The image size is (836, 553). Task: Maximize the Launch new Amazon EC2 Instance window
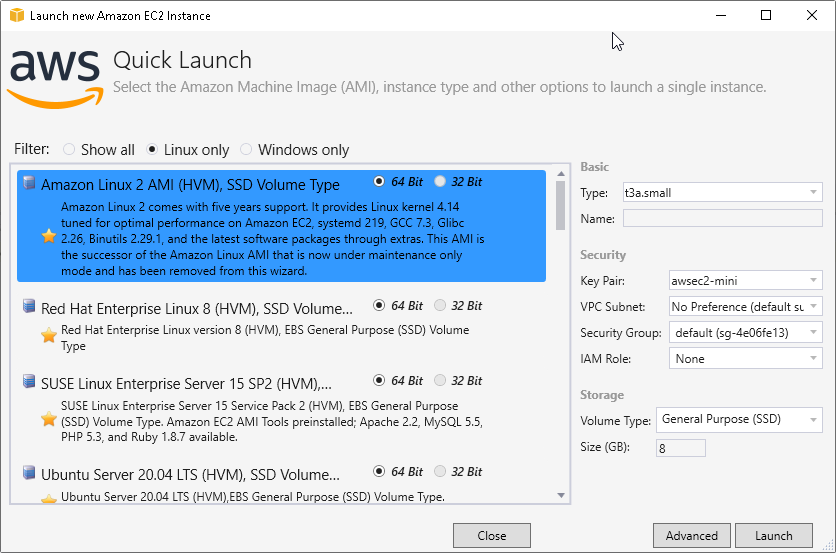[x=766, y=15]
